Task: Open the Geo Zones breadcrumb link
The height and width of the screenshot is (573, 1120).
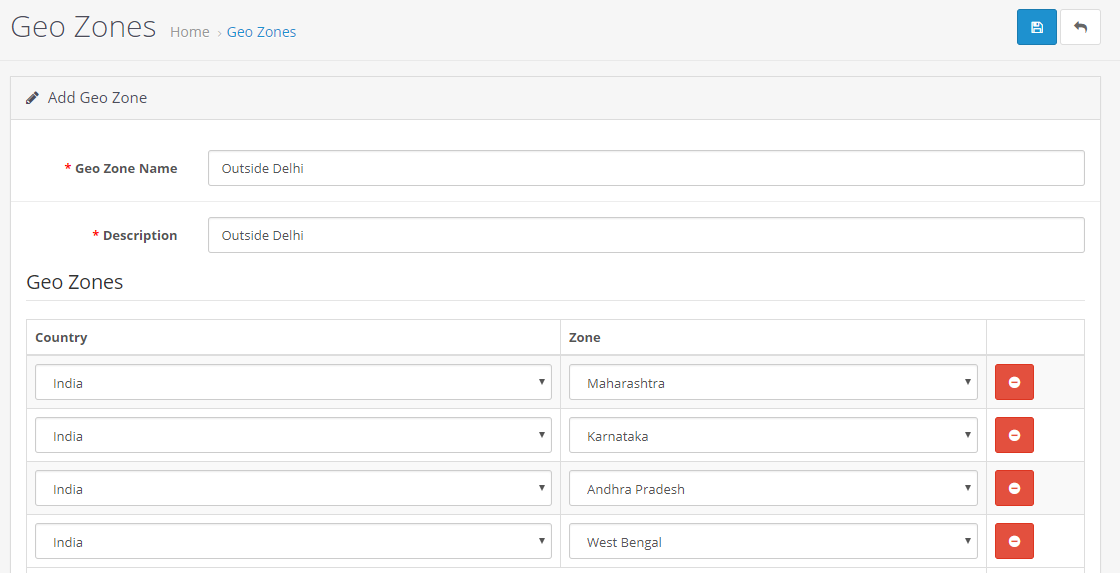Action: (x=261, y=32)
